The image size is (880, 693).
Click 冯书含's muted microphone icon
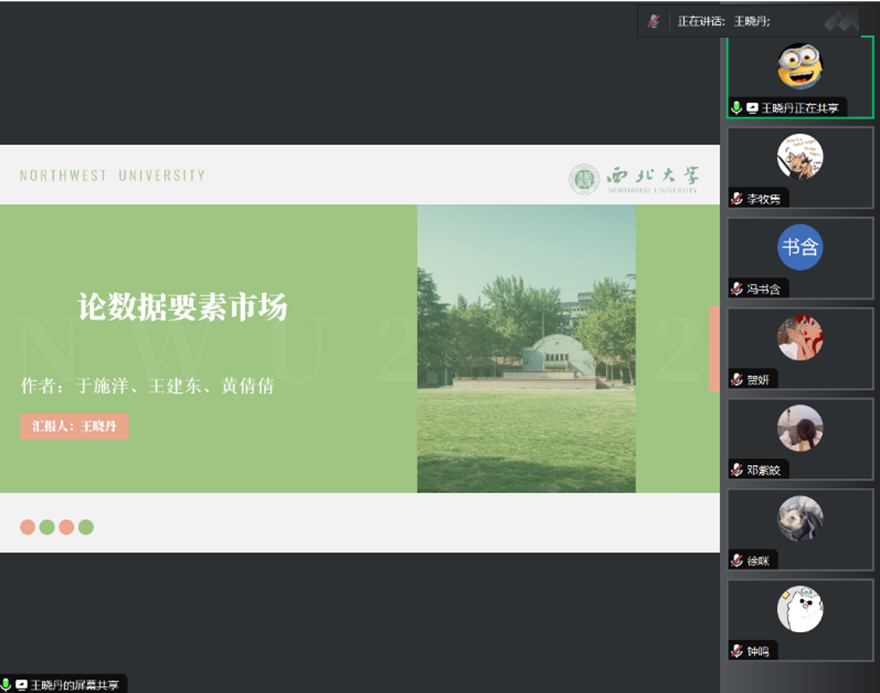point(737,289)
